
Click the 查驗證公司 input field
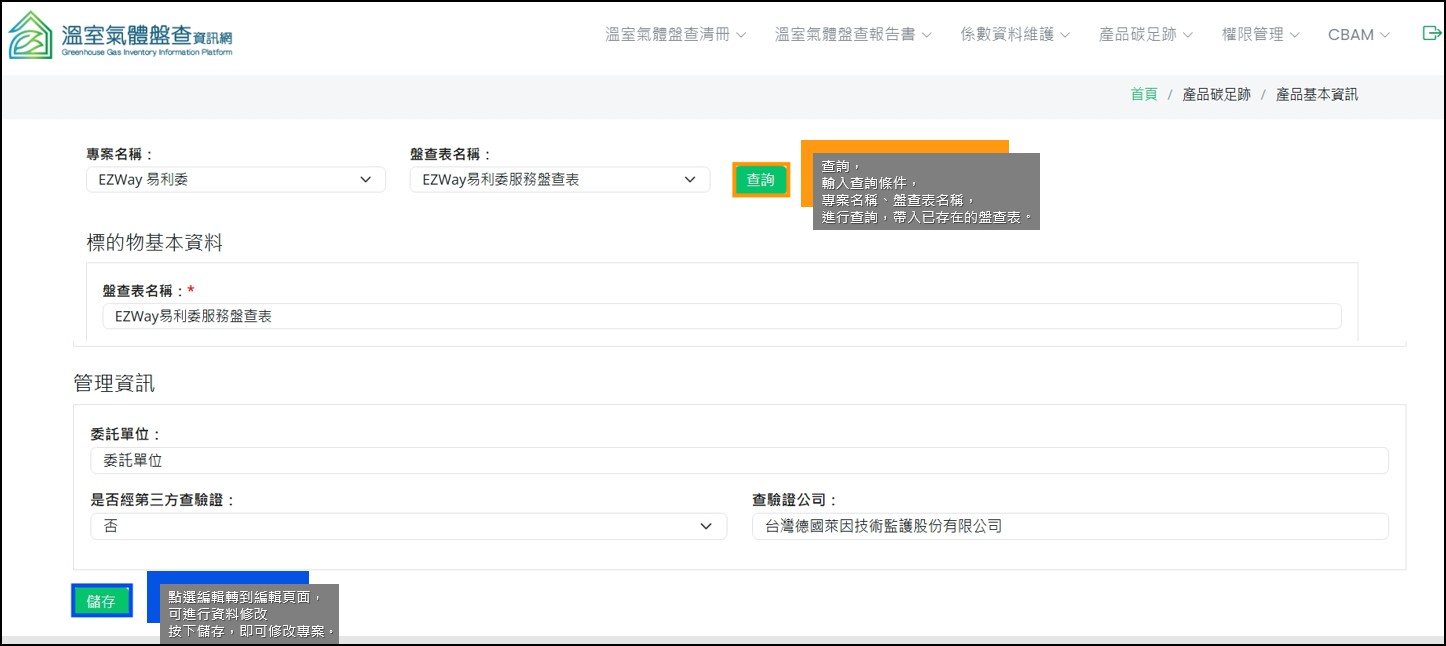click(1069, 526)
